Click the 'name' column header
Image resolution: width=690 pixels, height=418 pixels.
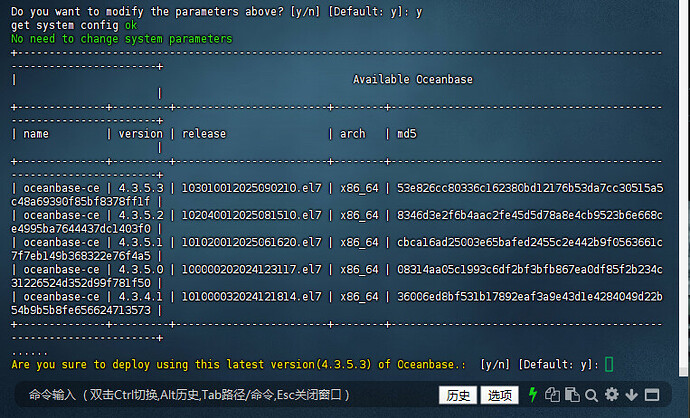click(x=36, y=134)
